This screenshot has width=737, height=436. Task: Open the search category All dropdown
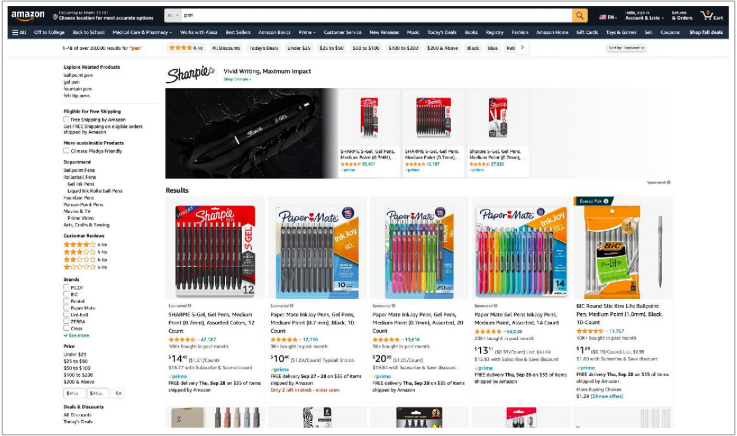pos(173,16)
